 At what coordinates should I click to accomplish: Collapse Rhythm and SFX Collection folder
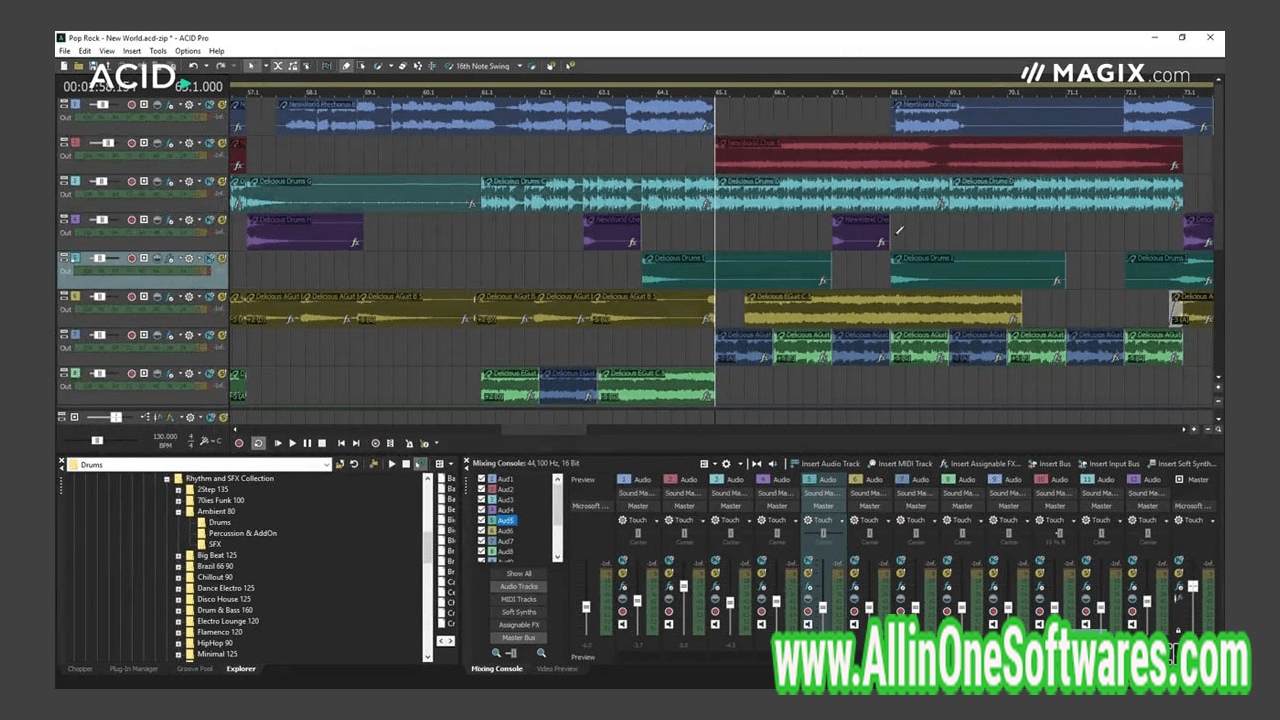tap(167, 478)
